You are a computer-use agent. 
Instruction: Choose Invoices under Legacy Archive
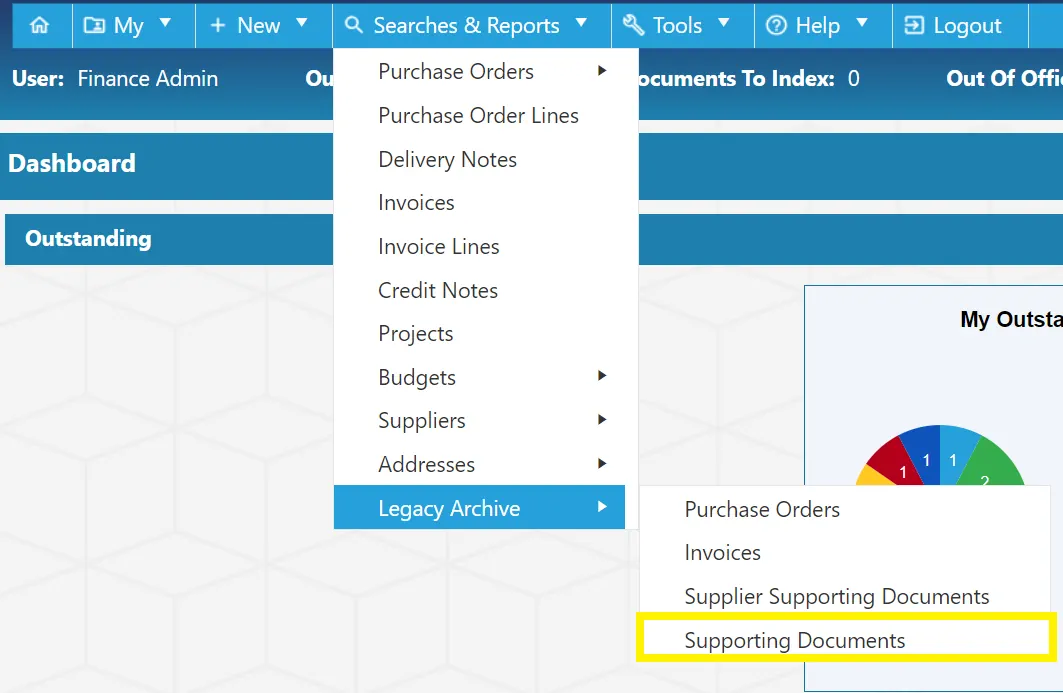pos(845,553)
